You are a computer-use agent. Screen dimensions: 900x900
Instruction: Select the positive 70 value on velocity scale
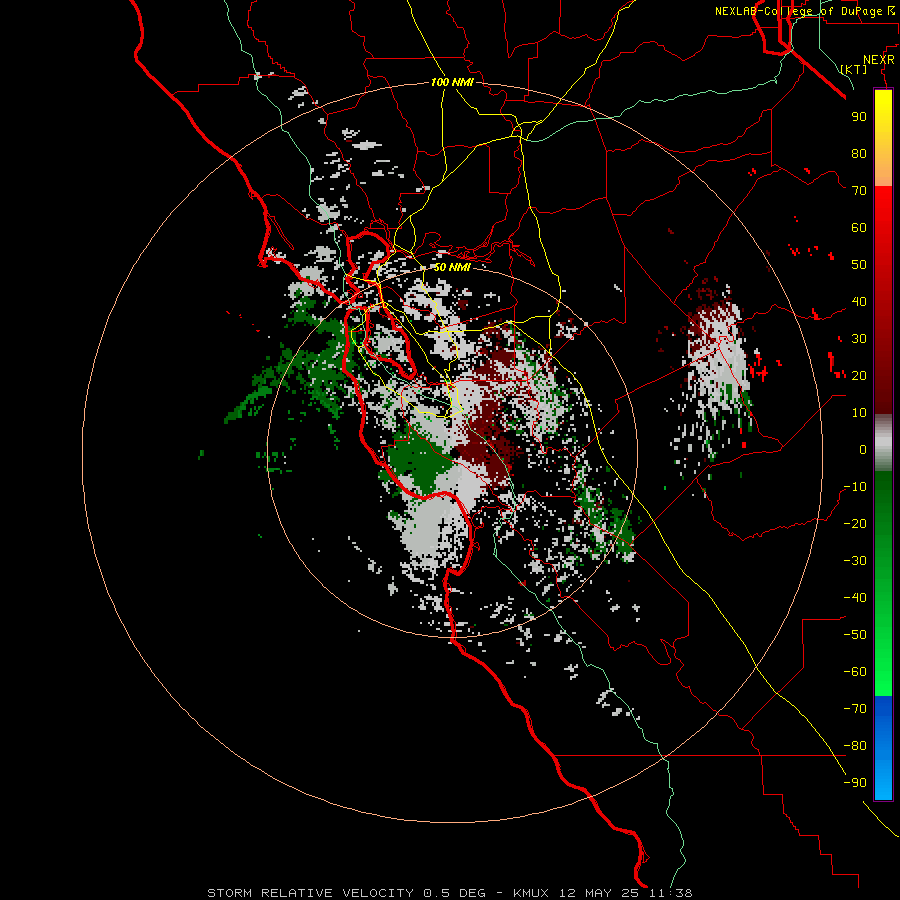pos(859,191)
